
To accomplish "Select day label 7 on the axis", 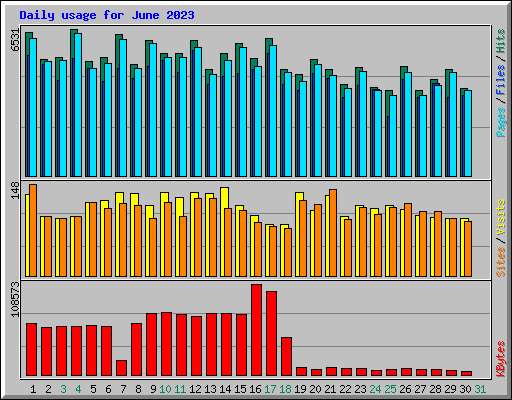I will pyautogui.click(x=123, y=389).
